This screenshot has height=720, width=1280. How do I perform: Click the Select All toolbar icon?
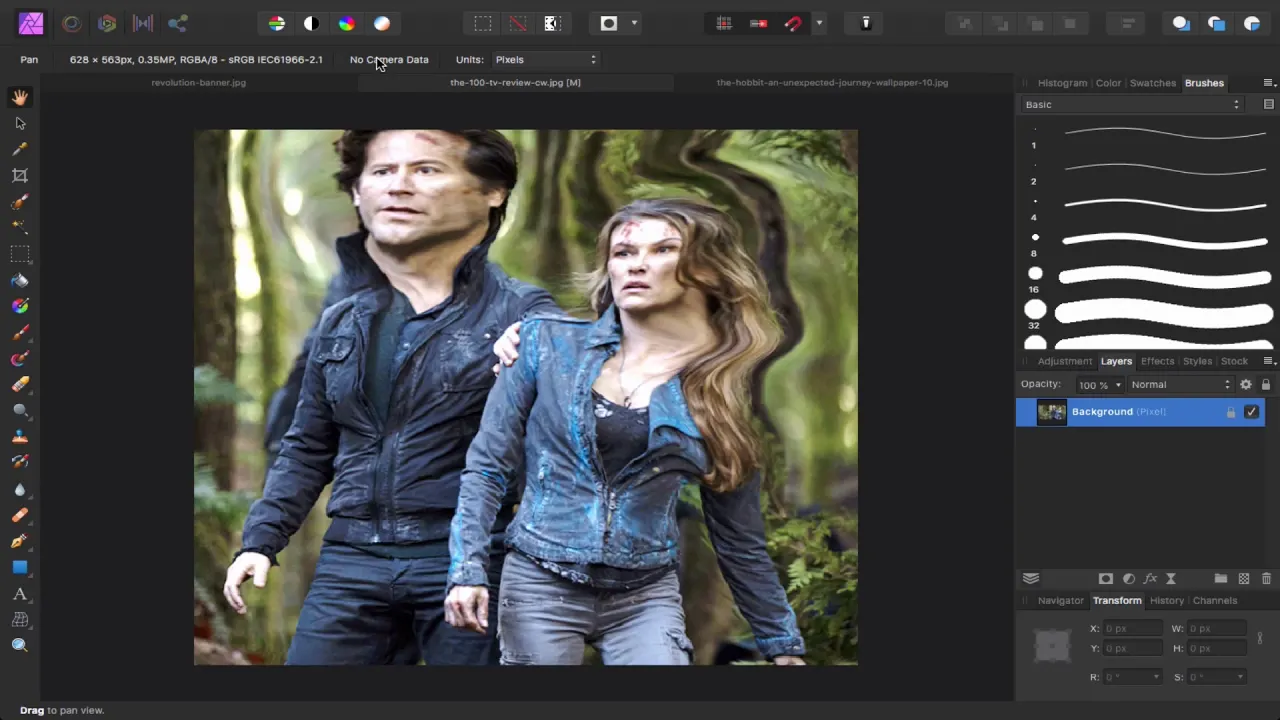click(483, 23)
